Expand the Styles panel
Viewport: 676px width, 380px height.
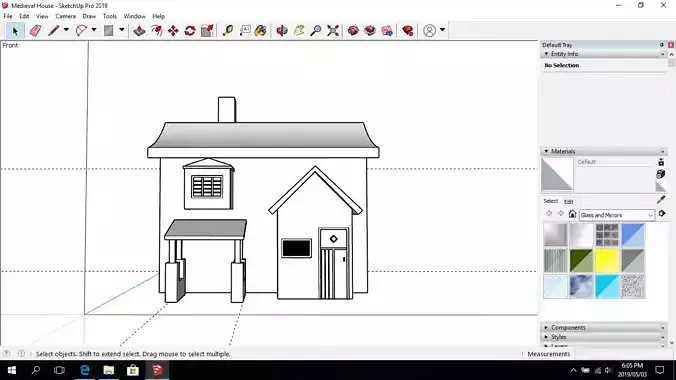[x=546, y=337]
